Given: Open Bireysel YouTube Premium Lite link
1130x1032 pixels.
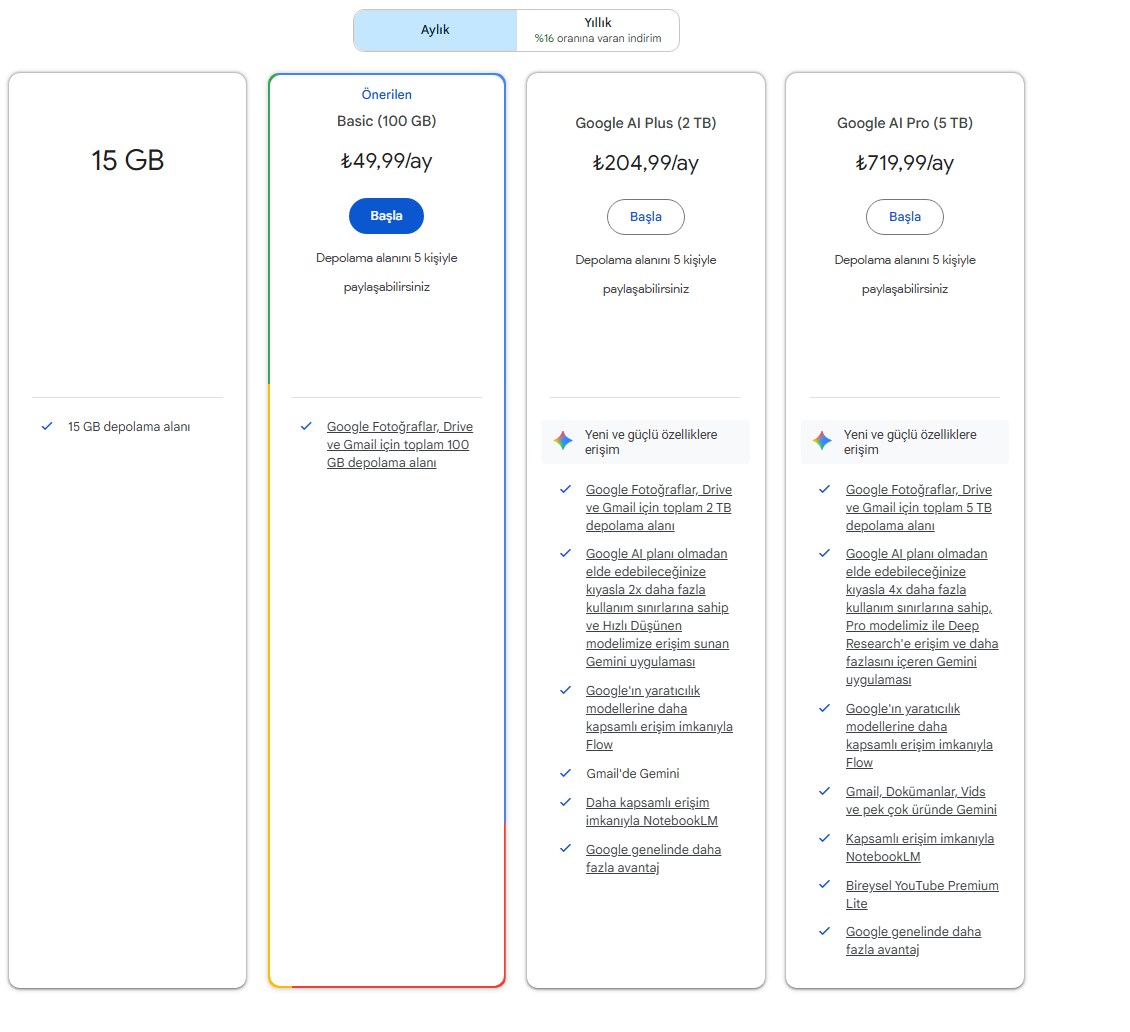Looking at the screenshot, I should (922, 894).
